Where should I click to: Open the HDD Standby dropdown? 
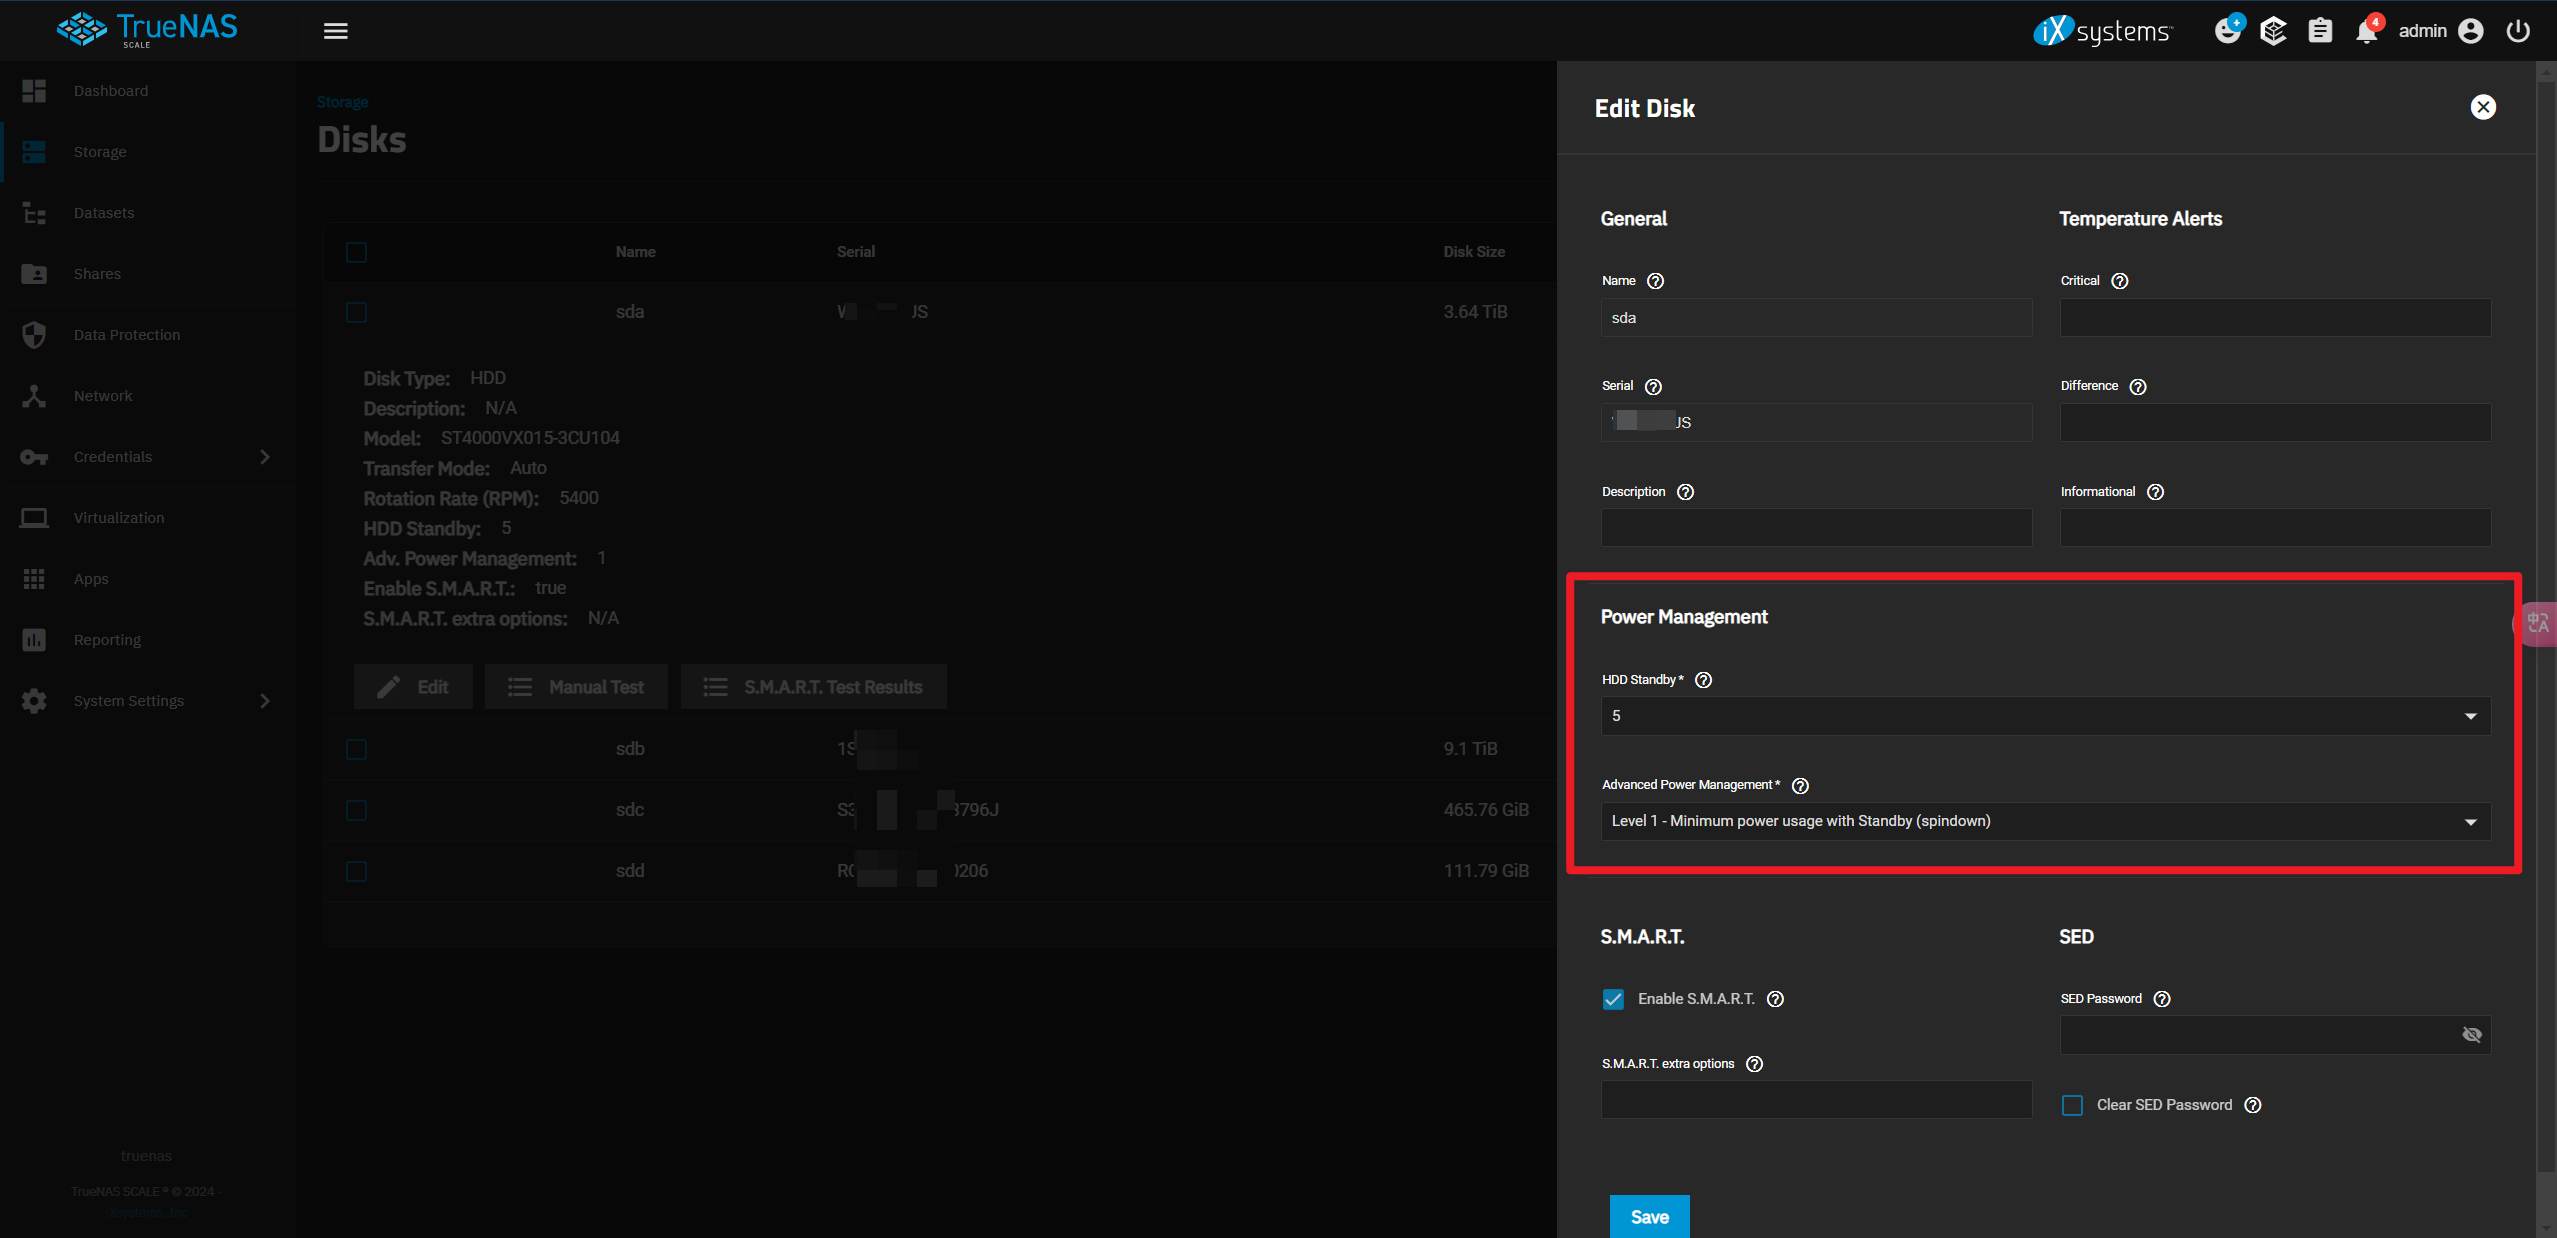point(2045,716)
